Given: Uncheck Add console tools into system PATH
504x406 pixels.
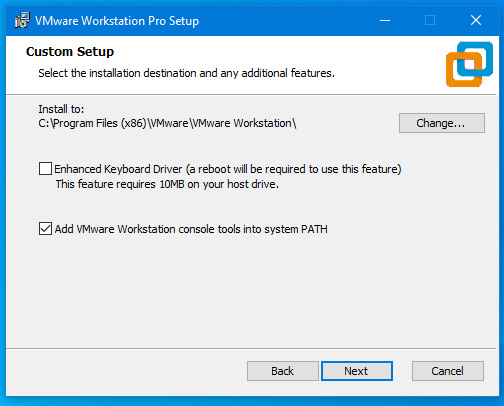Looking at the screenshot, I should (45, 229).
